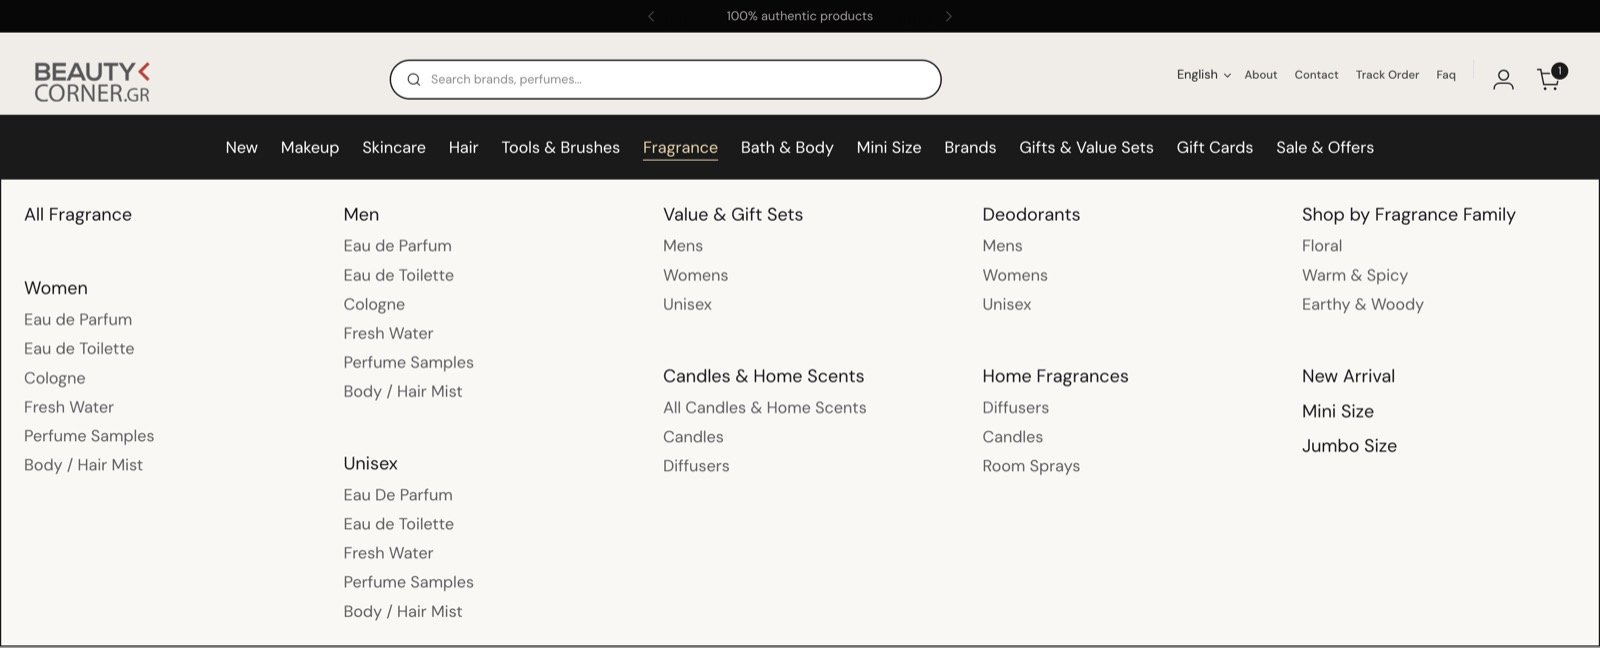Open the Floral fragrance family
1600x648 pixels.
coord(1322,246)
